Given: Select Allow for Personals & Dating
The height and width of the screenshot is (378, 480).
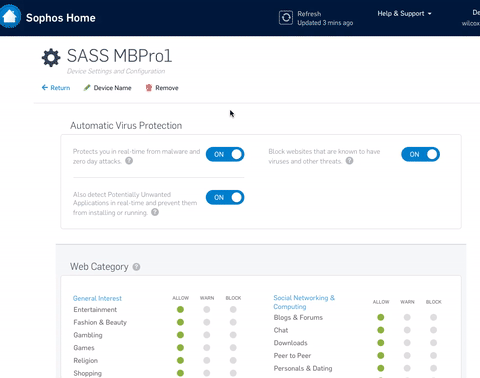Looking at the screenshot, I should click(381, 368).
